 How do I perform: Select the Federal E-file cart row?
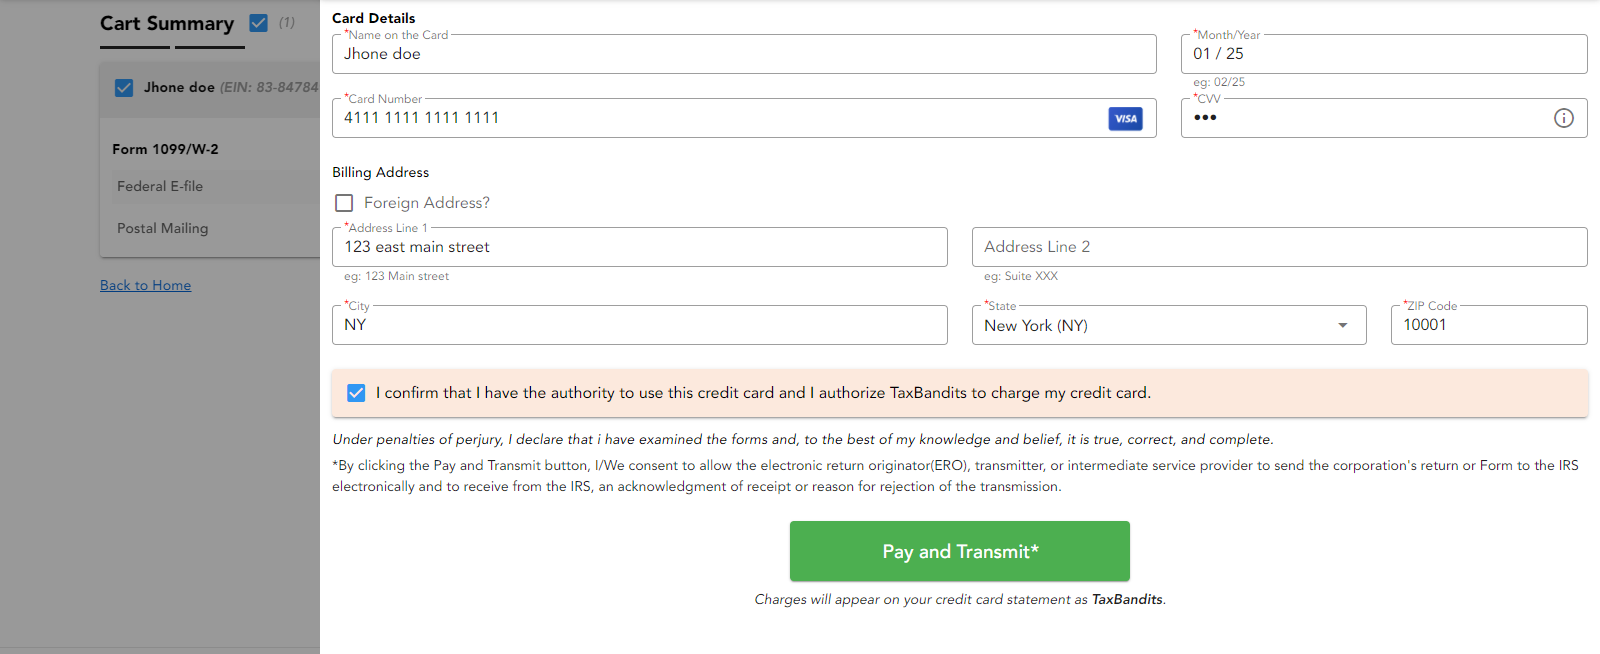(160, 186)
